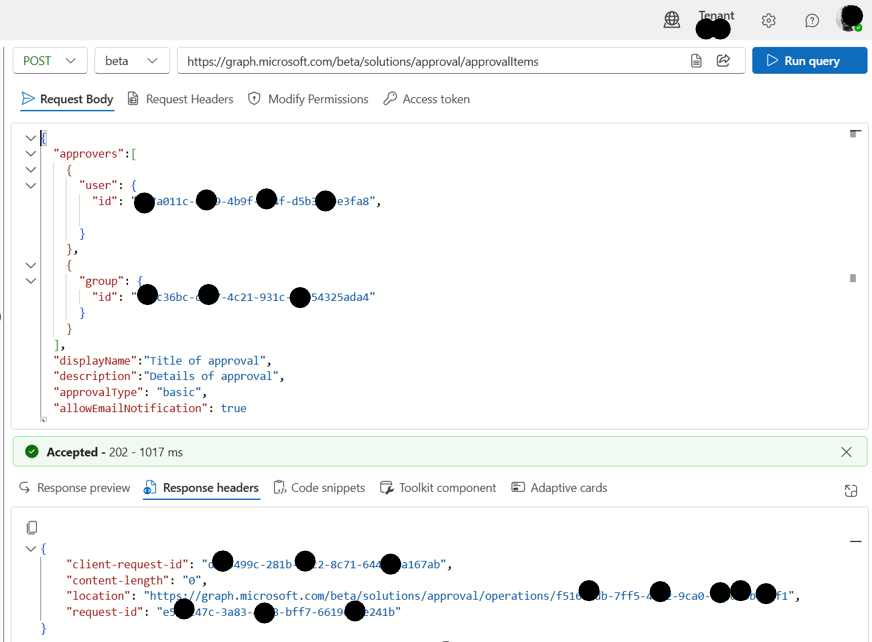Click the Tenant label at top
The image size is (872, 642).
tap(716, 15)
